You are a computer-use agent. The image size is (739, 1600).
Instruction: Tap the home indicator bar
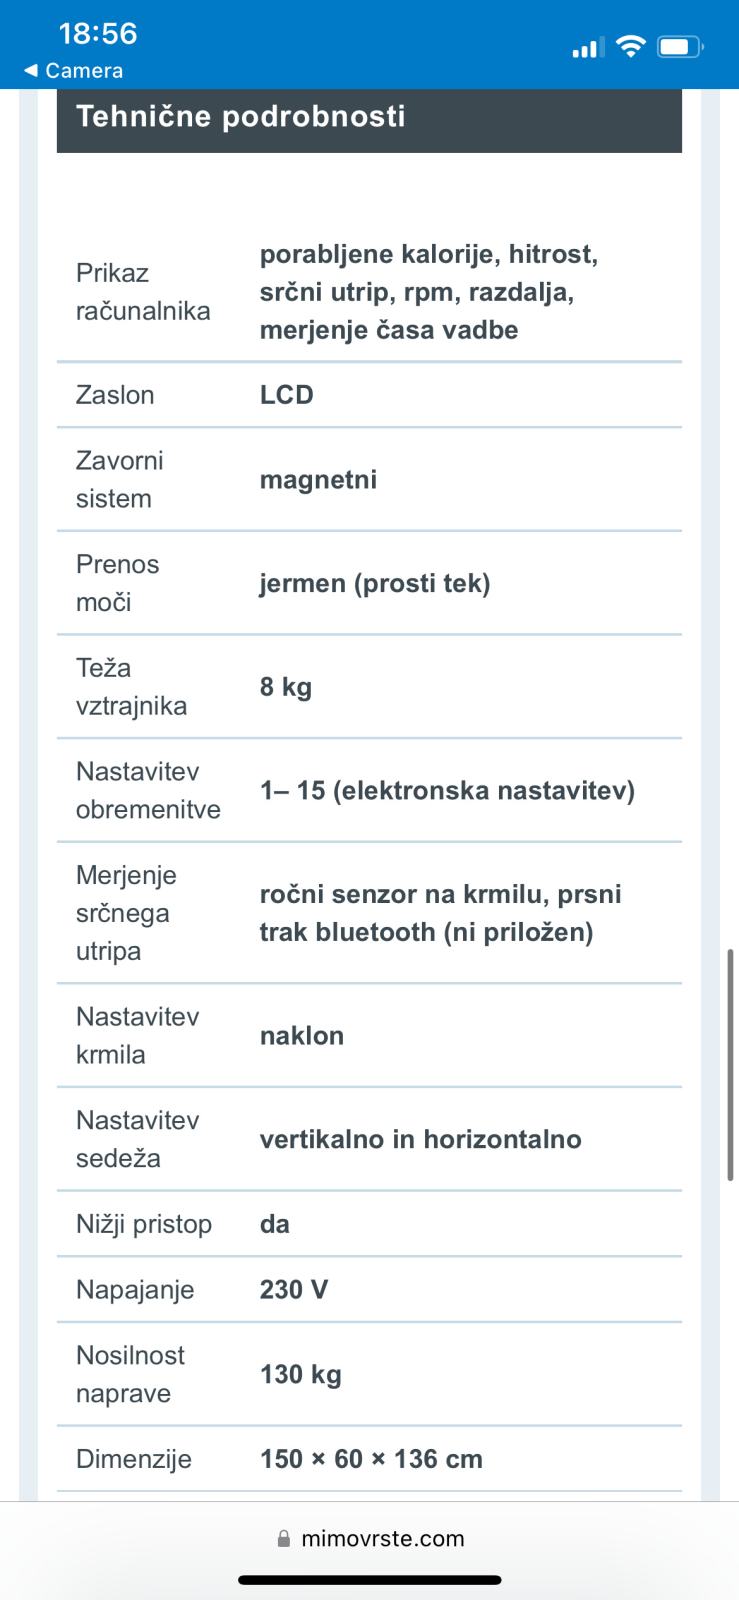[370, 1580]
